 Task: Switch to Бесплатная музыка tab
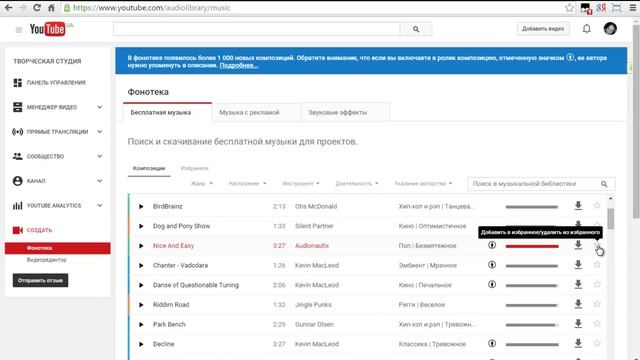coord(167,112)
